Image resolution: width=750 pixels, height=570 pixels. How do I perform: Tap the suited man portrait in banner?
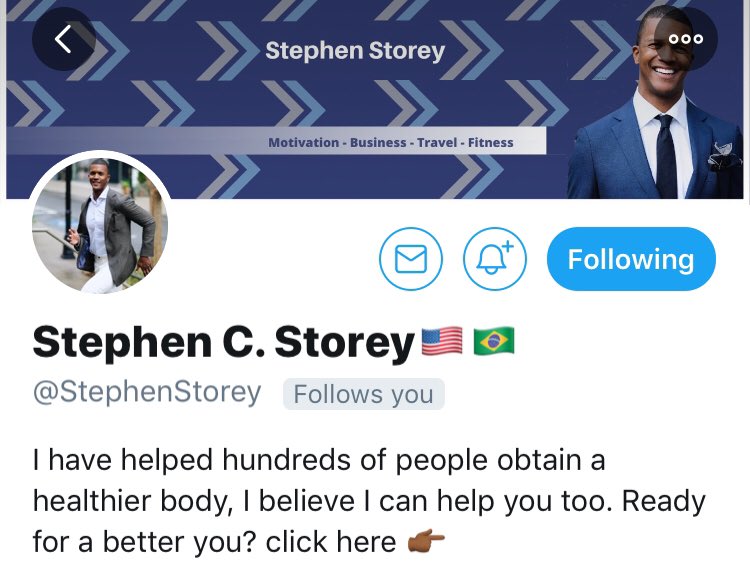click(x=655, y=103)
